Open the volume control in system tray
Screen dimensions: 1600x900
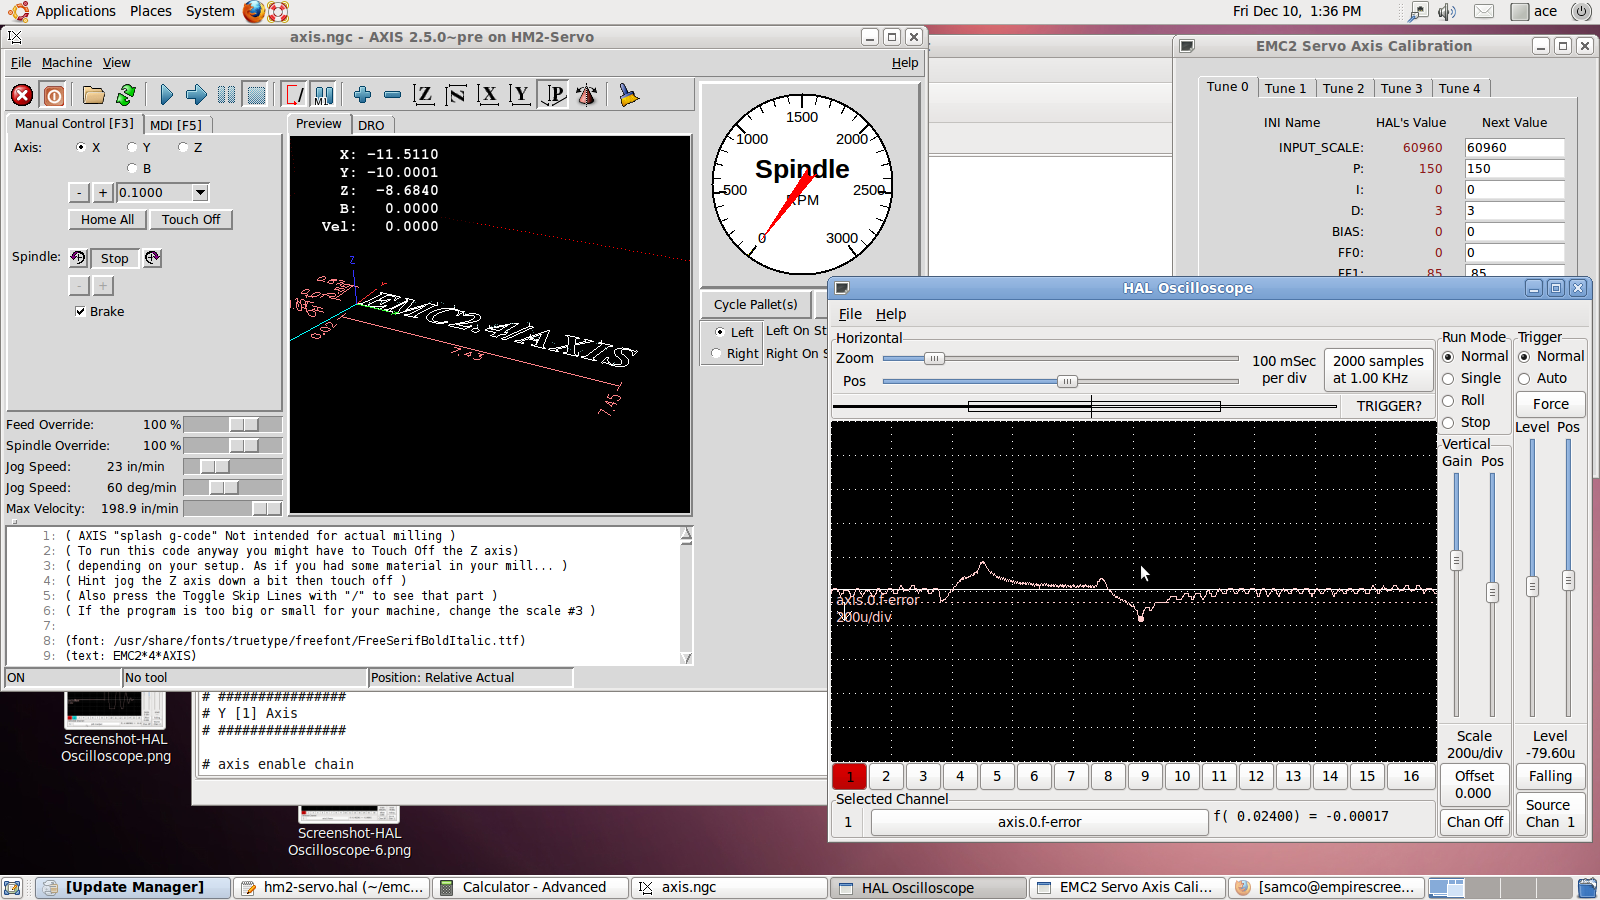(x=1447, y=11)
